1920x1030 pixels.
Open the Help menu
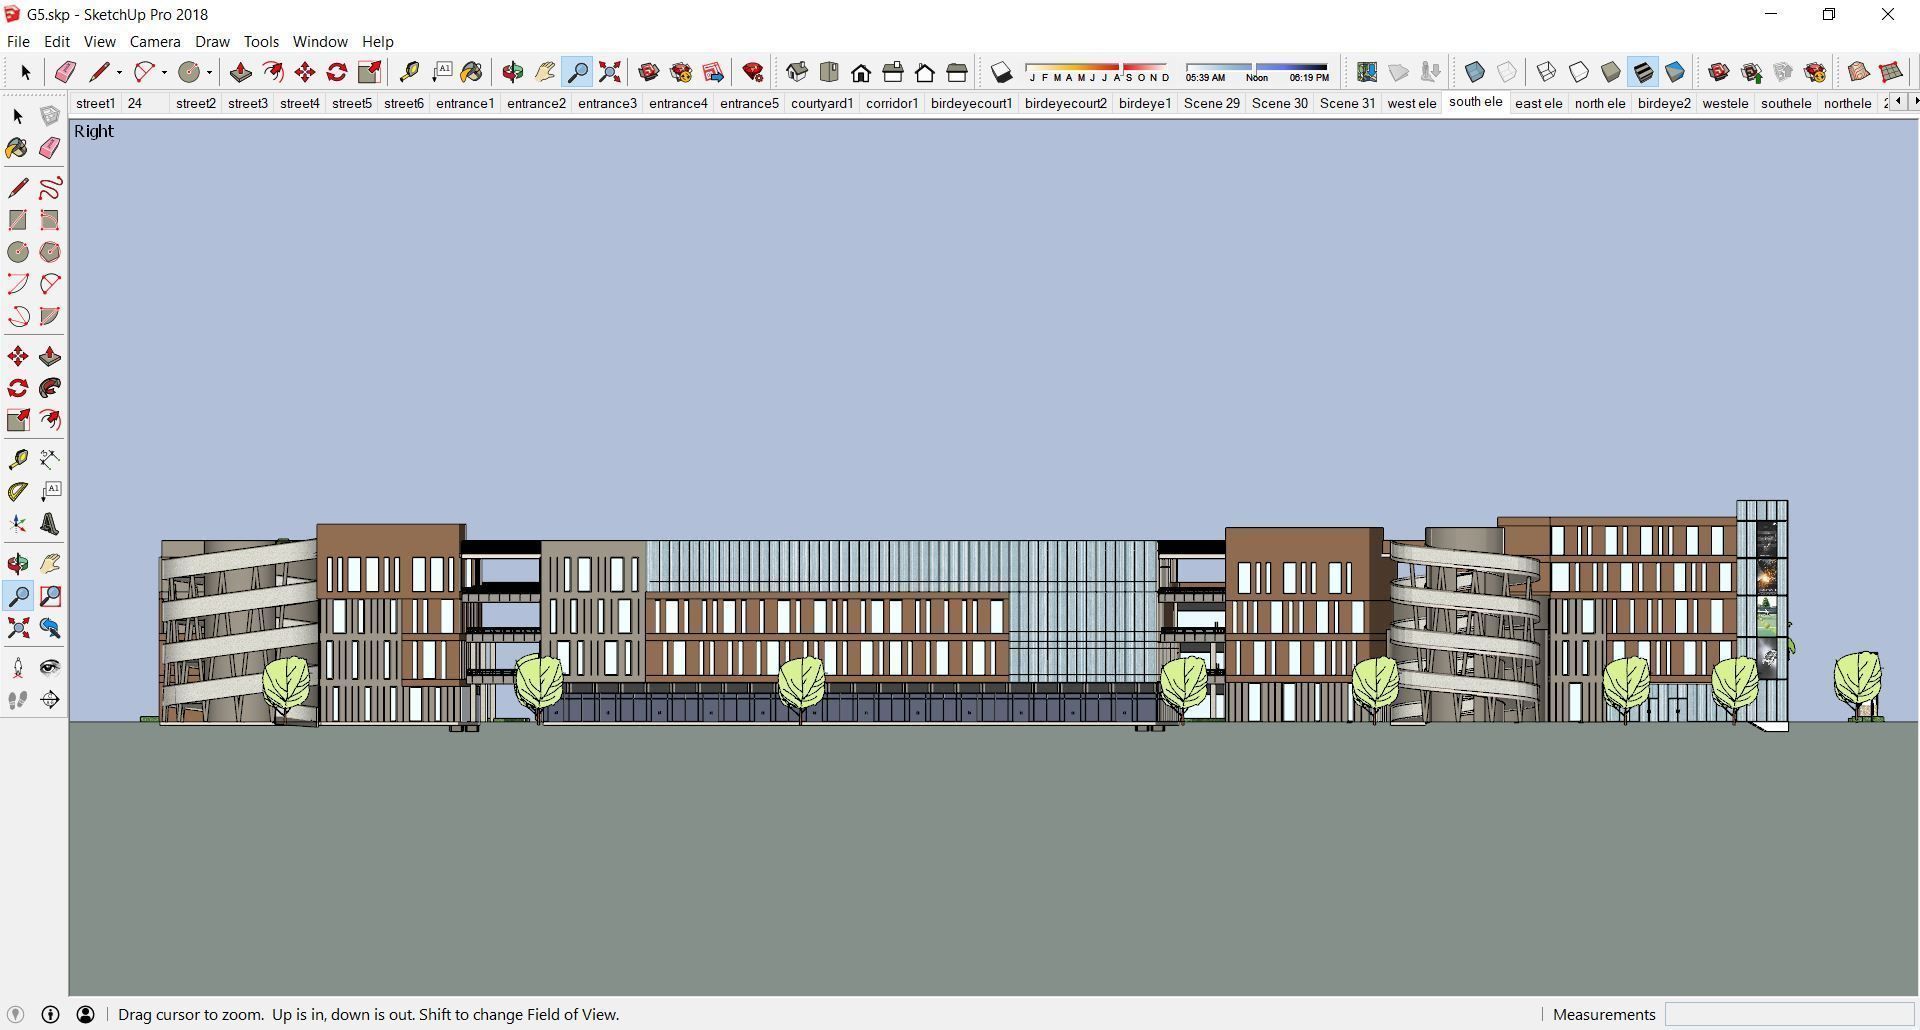pyautogui.click(x=377, y=42)
